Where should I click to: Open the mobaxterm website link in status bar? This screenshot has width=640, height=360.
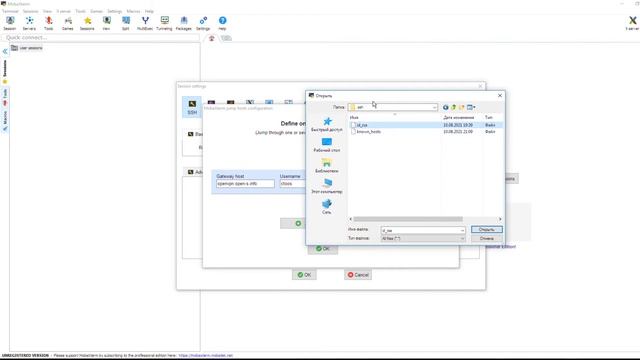205,356
